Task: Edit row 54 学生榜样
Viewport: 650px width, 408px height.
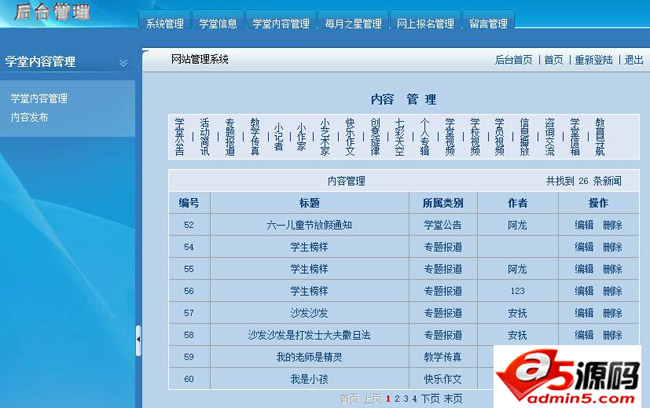Action: point(584,247)
